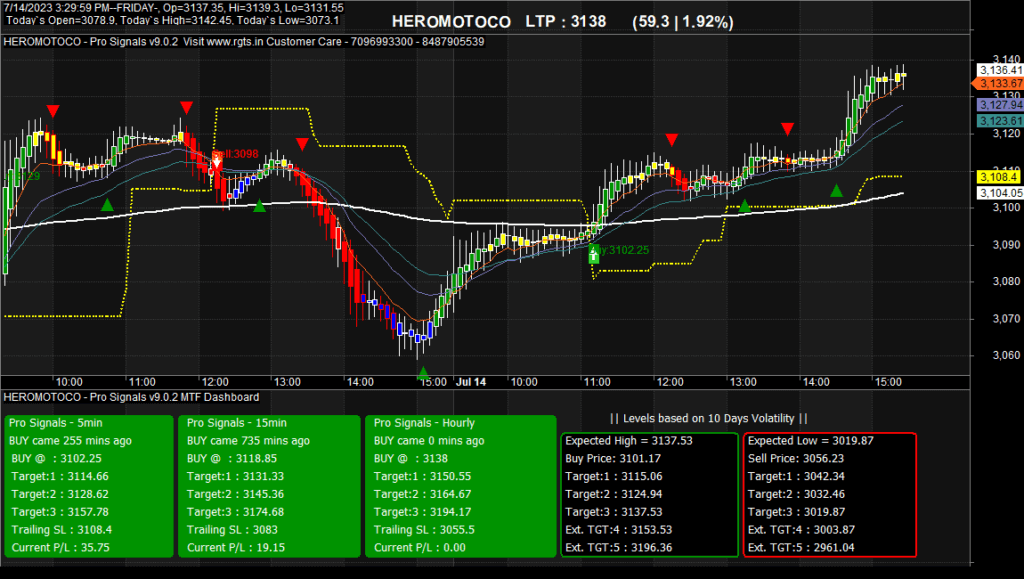The image size is (1024, 579).
Task: Click the 'Pro Signals v9.0.2 MTF Dashboard' title
Action: [x=174, y=397]
